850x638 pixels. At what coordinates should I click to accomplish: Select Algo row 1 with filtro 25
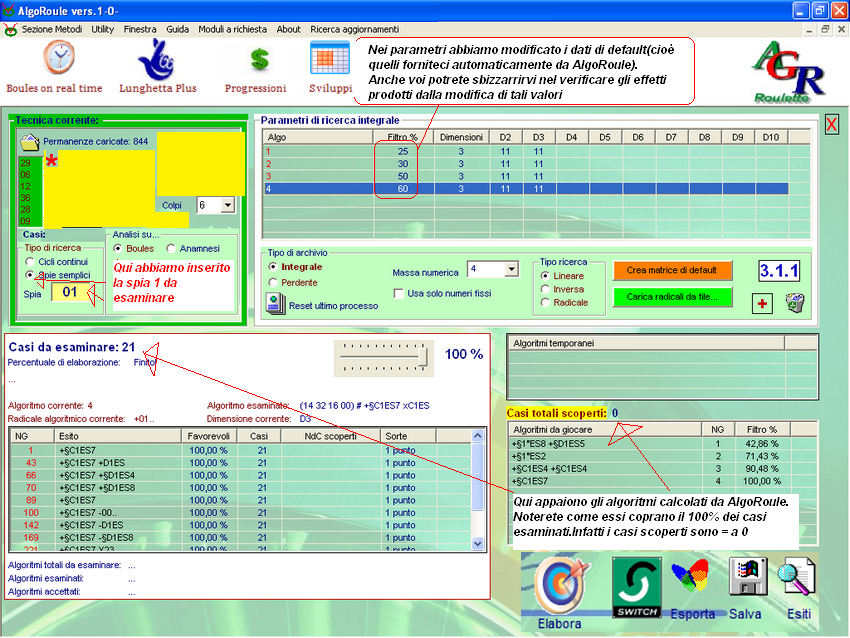point(525,151)
